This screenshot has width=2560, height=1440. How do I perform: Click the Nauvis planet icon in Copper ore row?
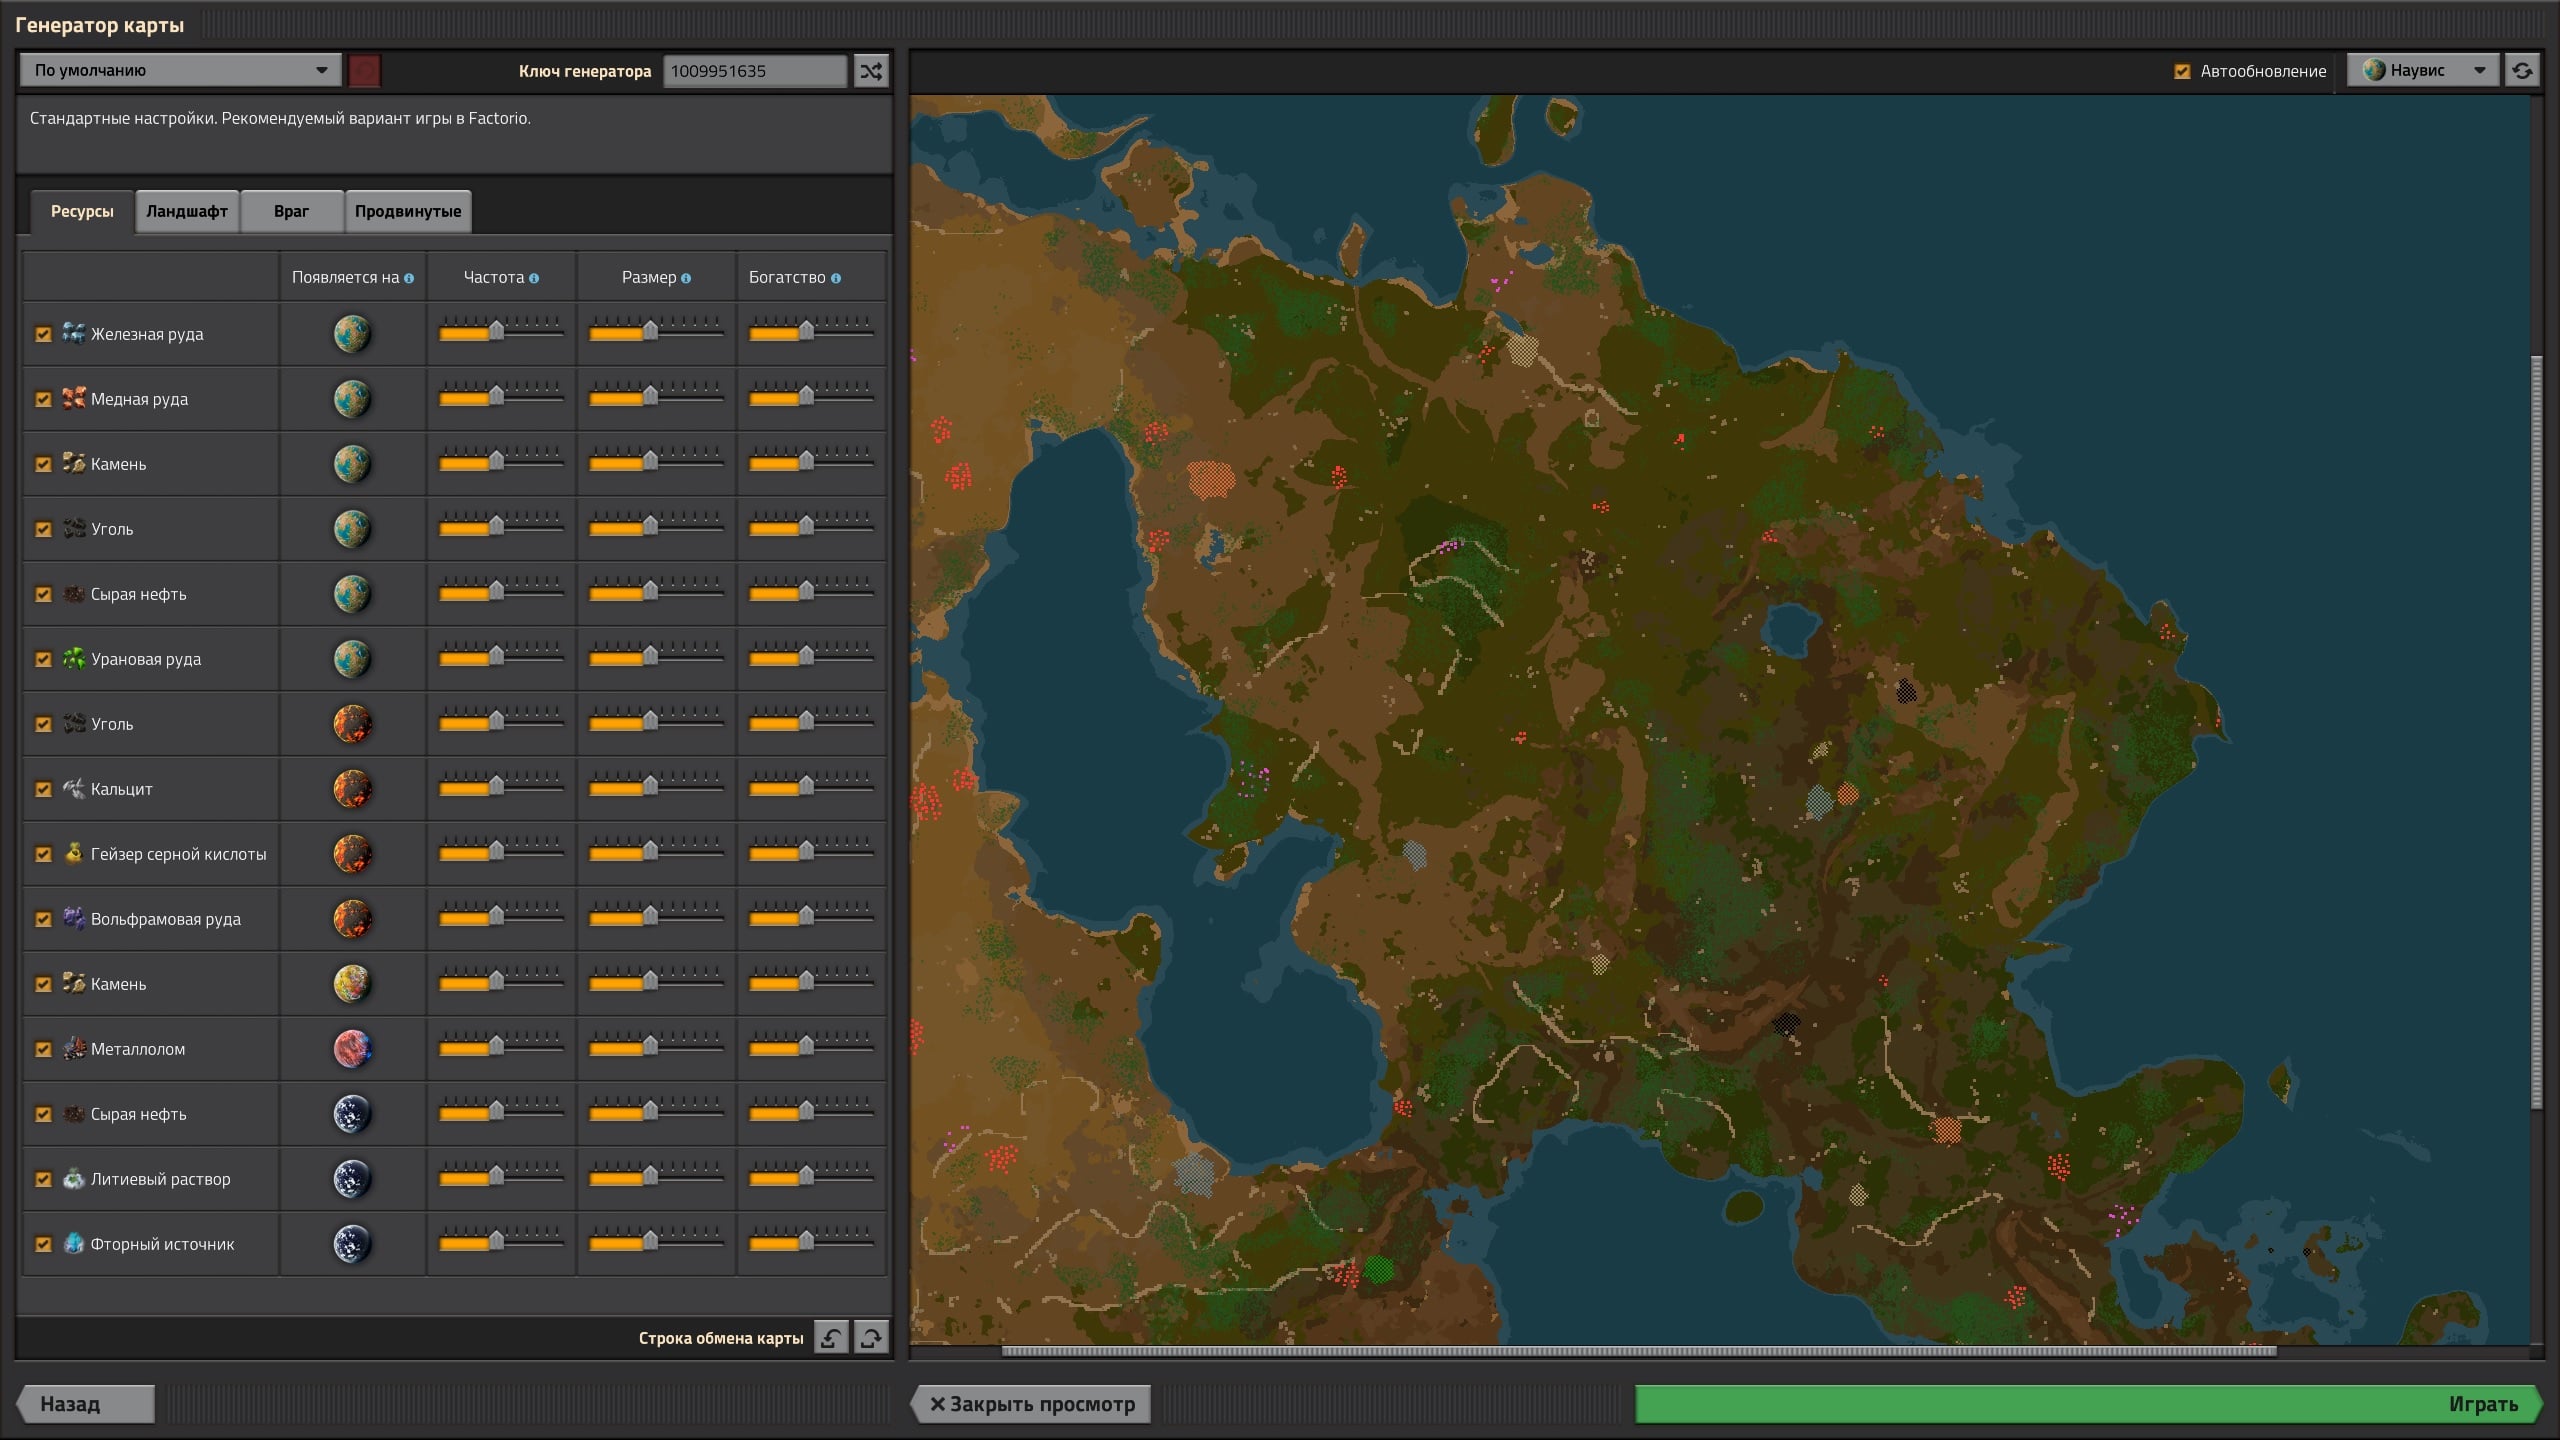352,399
